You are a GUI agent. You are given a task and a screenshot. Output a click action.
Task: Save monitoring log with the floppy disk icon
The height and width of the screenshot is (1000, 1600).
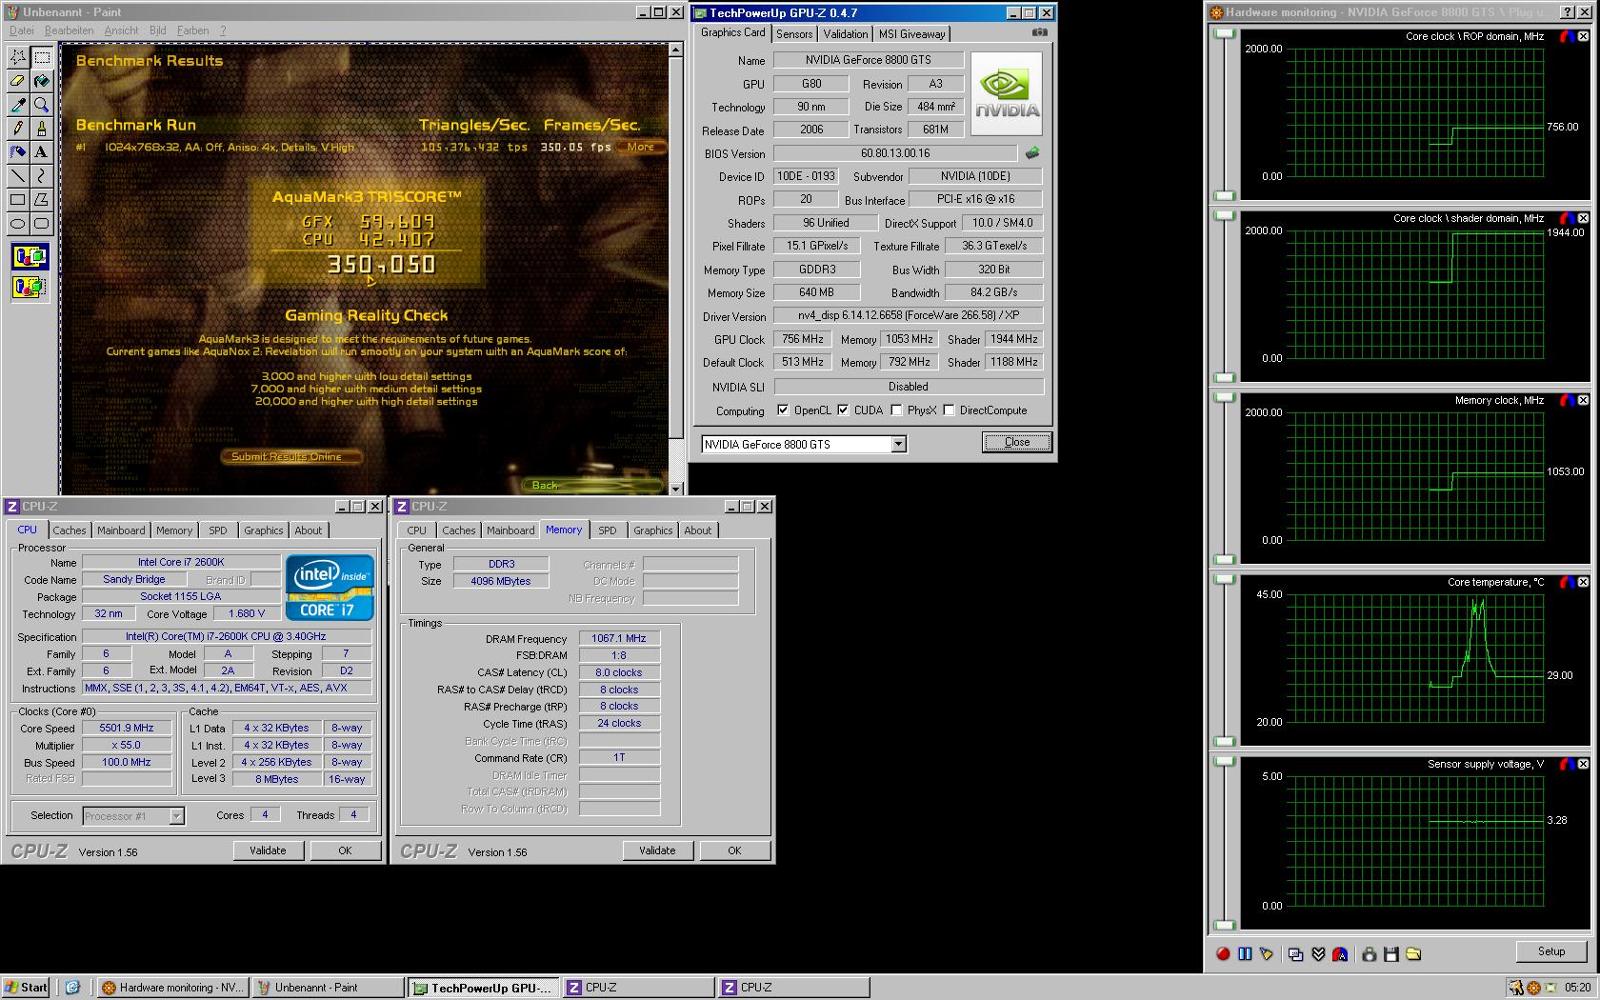click(x=1391, y=954)
